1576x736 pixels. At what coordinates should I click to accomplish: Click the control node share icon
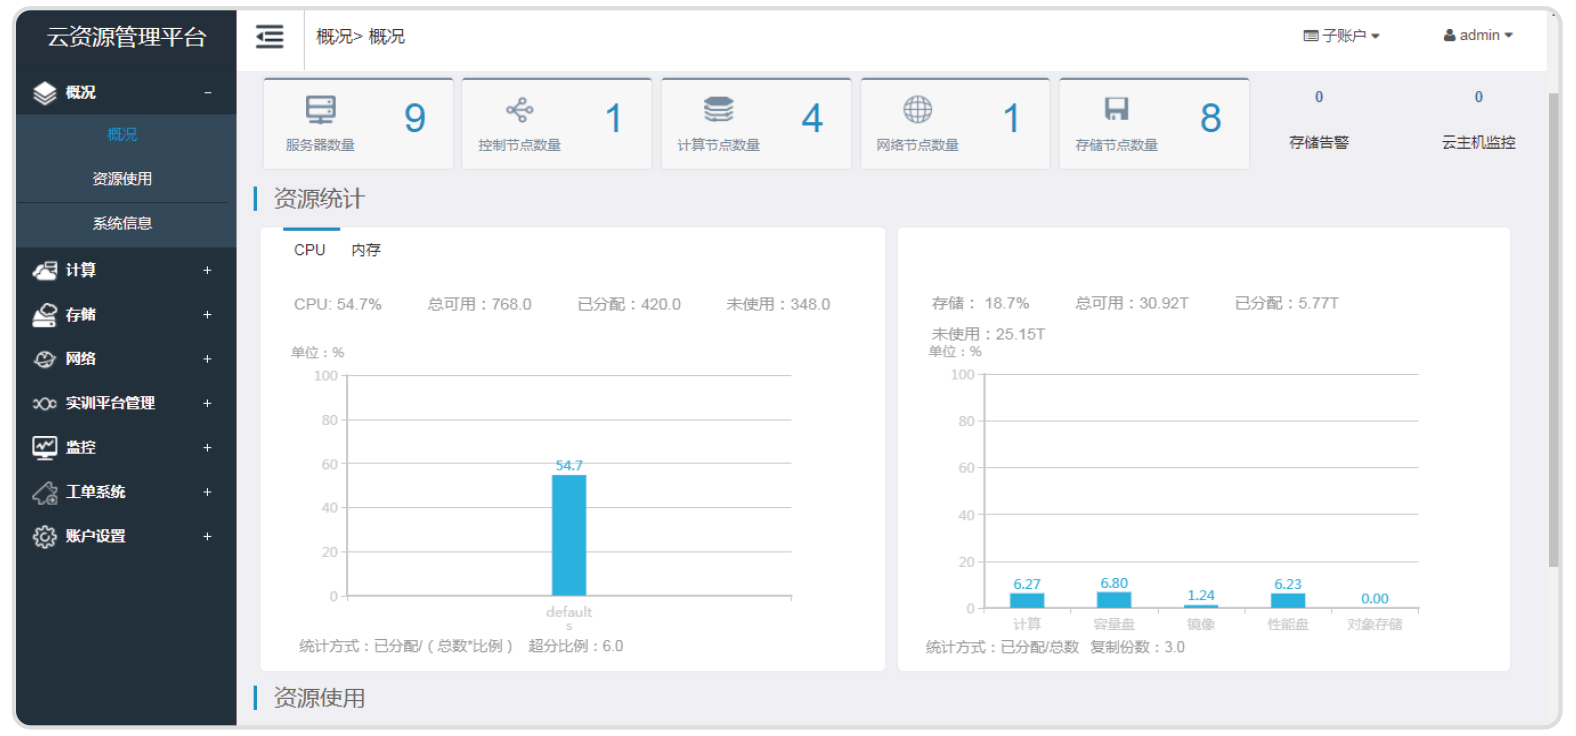pyautogui.click(x=519, y=110)
